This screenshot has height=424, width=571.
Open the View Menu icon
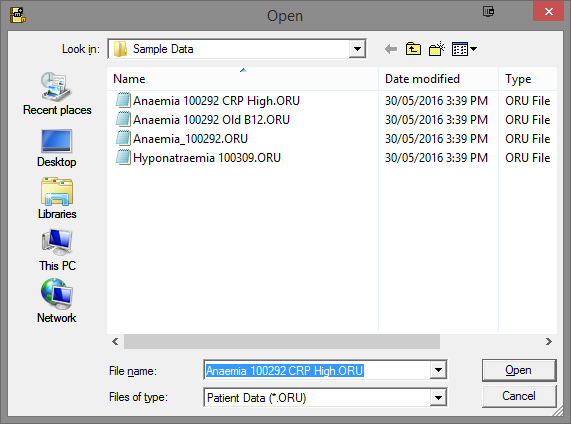(x=464, y=49)
